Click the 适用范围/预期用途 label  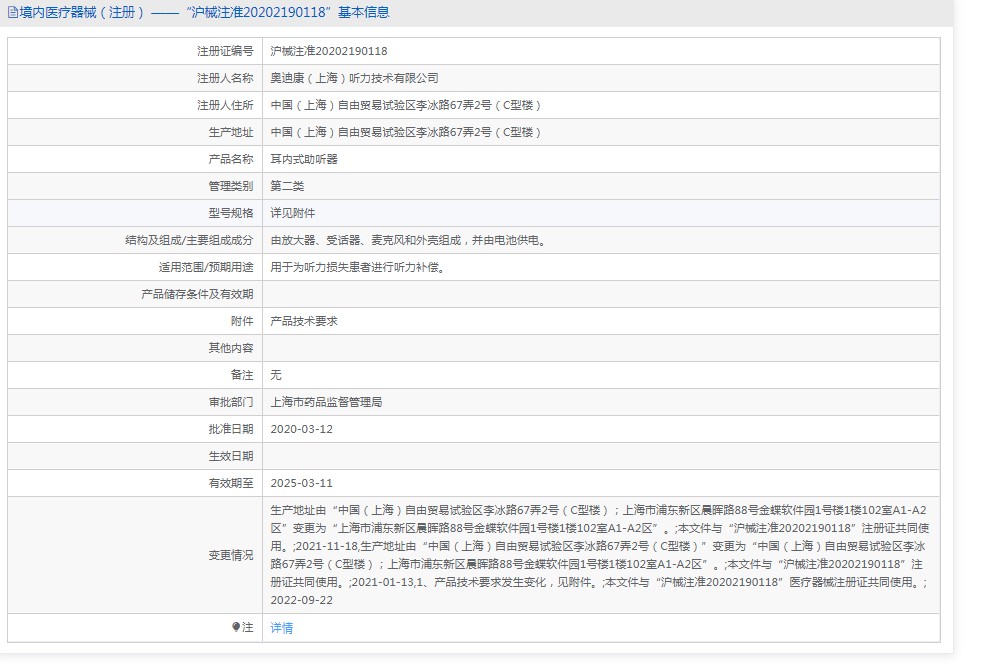pos(205,267)
